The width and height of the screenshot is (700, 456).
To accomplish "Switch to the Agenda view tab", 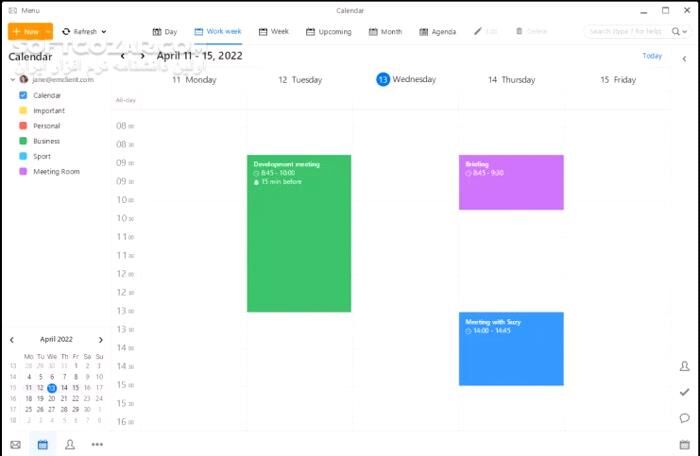I will [437, 32].
